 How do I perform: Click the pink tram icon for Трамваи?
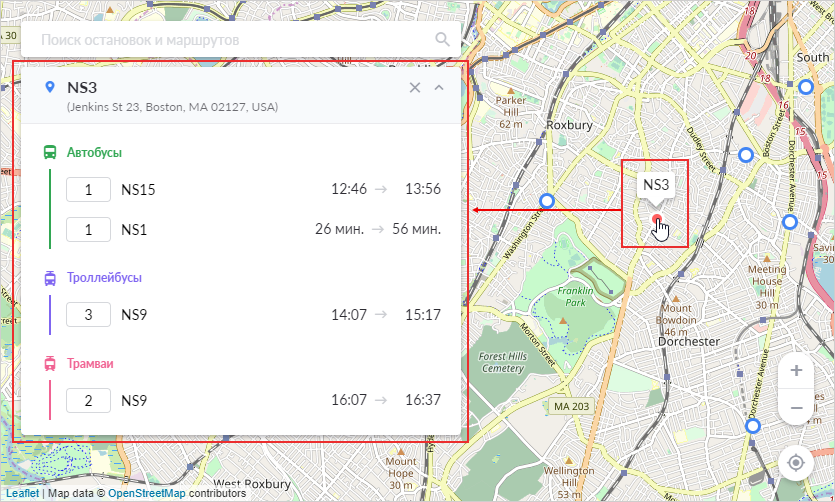click(x=50, y=364)
